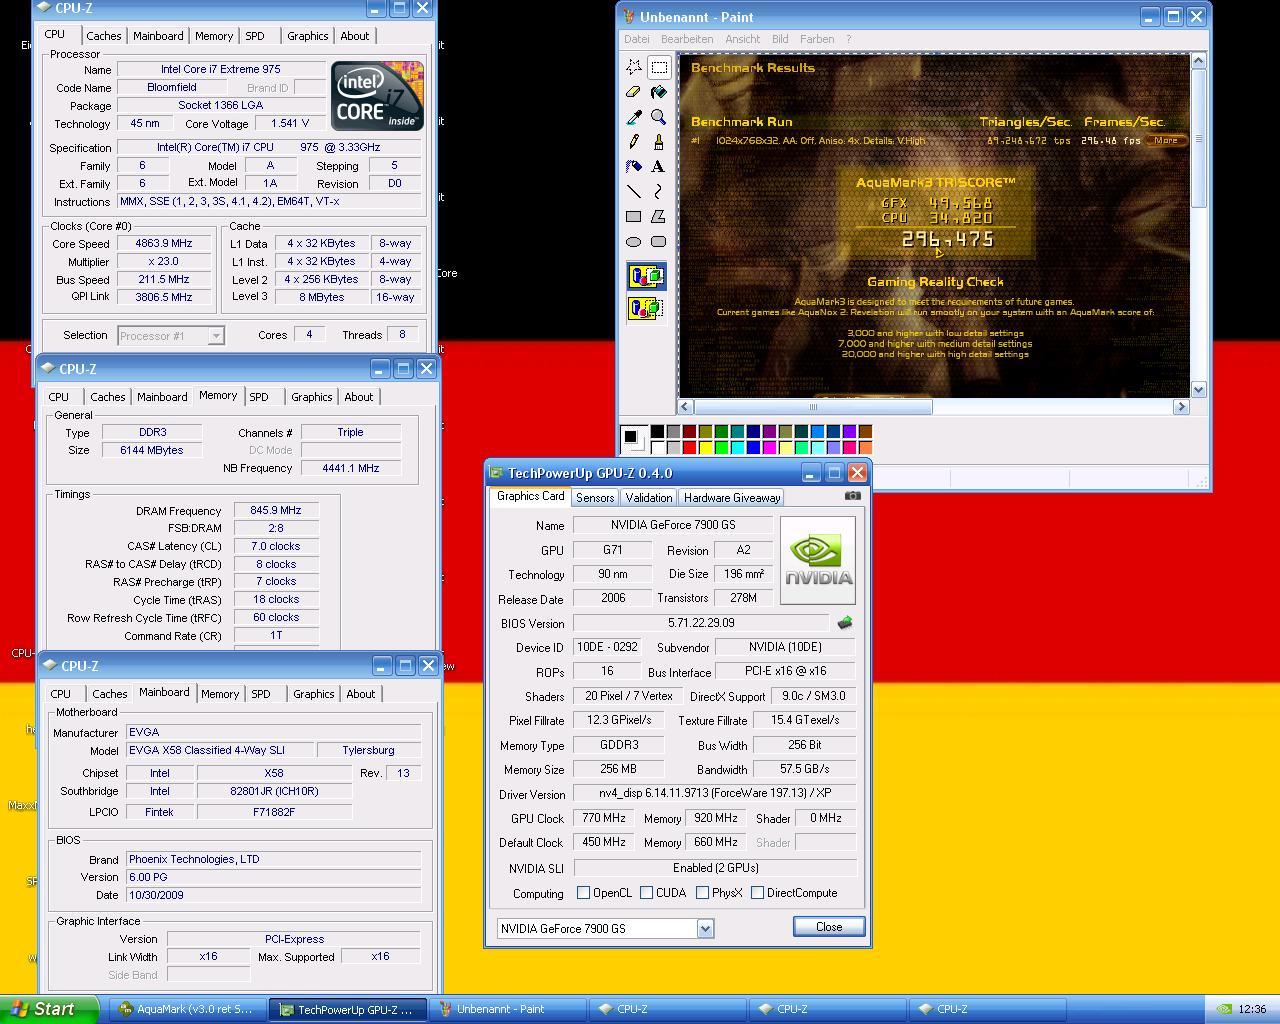Select the Polygon shape tool
The height and width of the screenshot is (1024, 1280).
click(x=659, y=216)
